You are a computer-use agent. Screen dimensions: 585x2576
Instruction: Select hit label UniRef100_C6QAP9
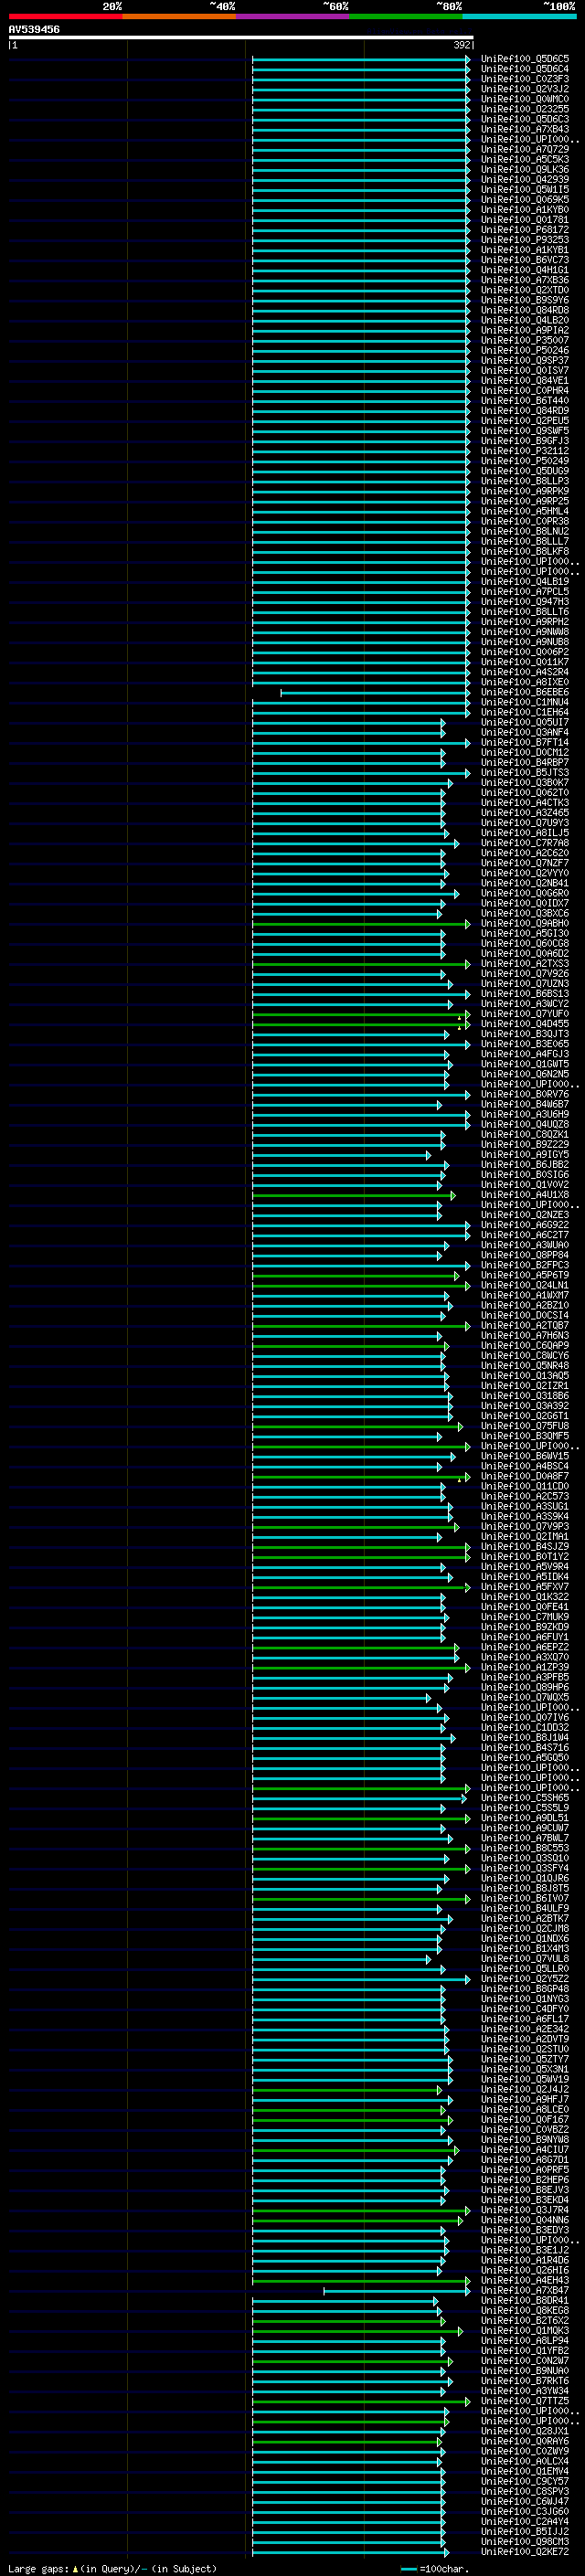[x=525, y=1346]
